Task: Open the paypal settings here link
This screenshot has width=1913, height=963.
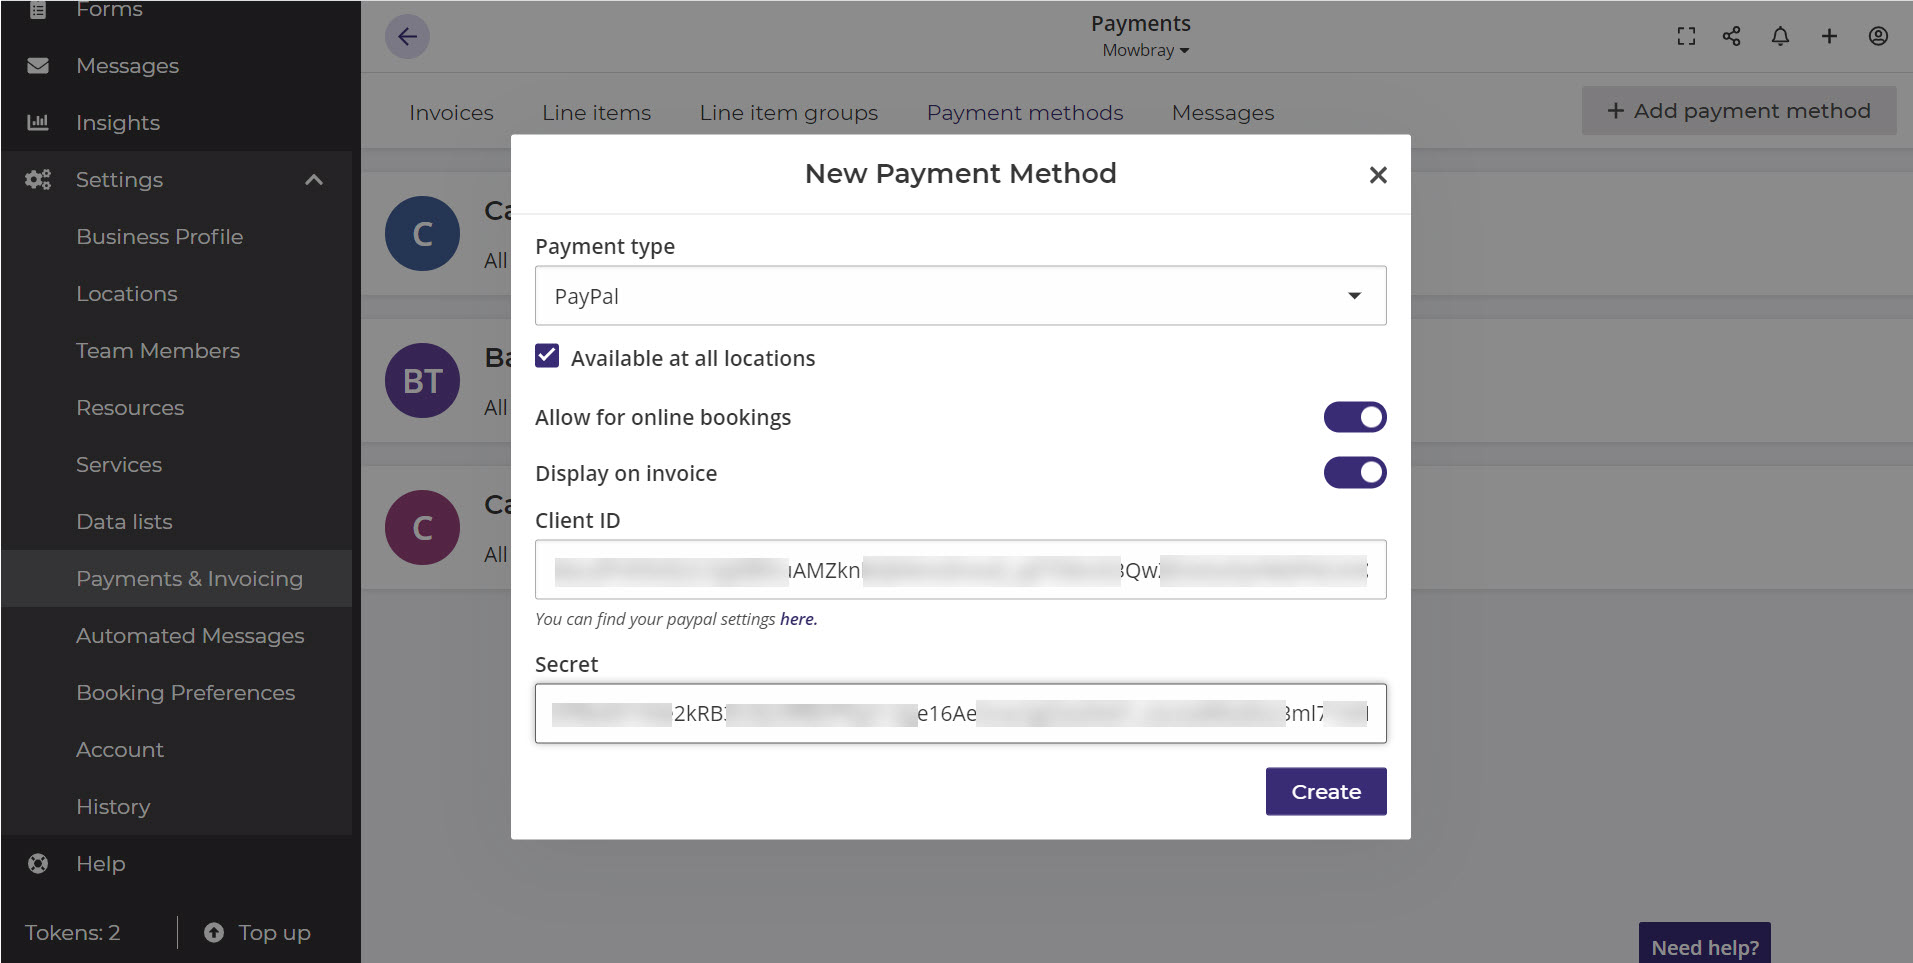Action: 798,619
